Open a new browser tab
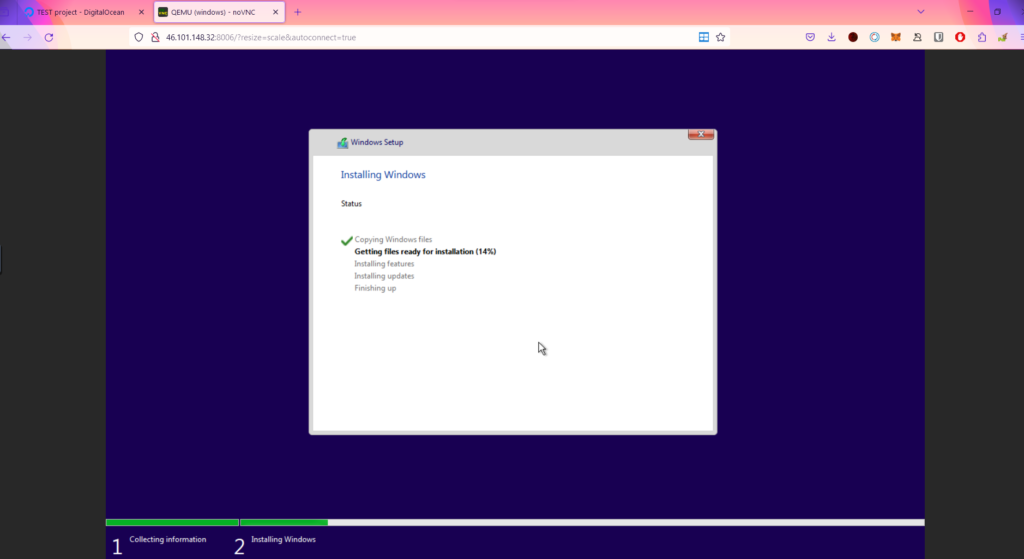Image resolution: width=1024 pixels, height=559 pixels. click(x=298, y=12)
